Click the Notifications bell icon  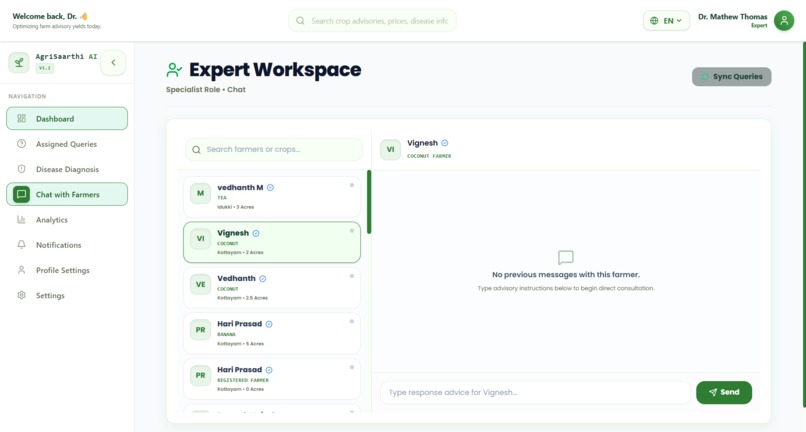pyautogui.click(x=22, y=245)
